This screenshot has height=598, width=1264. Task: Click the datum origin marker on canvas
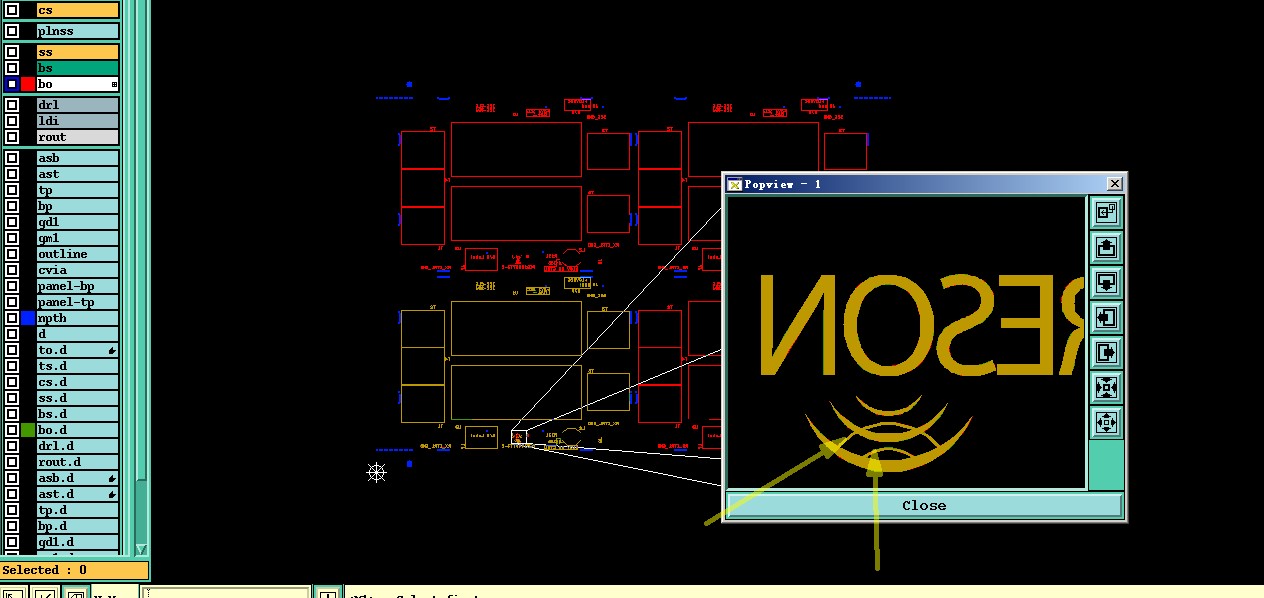click(x=376, y=471)
